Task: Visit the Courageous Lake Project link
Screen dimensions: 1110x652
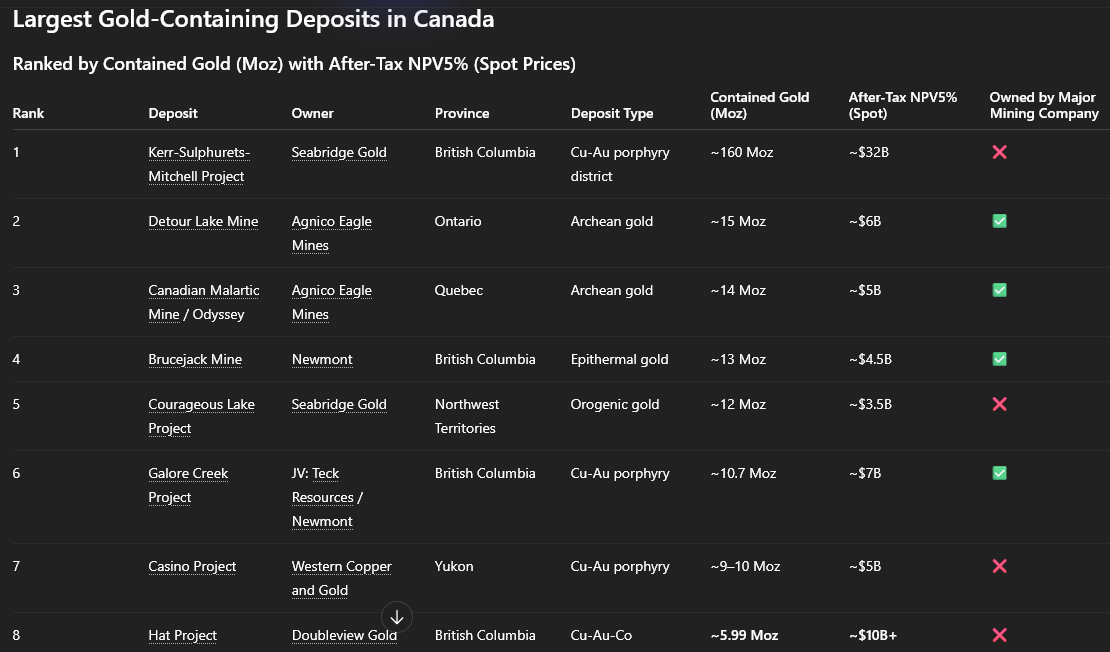Action: pyautogui.click(x=201, y=404)
